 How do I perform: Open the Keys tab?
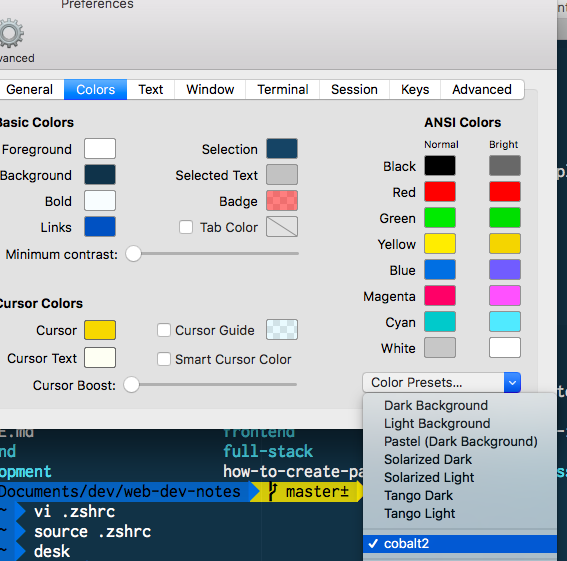tap(415, 89)
